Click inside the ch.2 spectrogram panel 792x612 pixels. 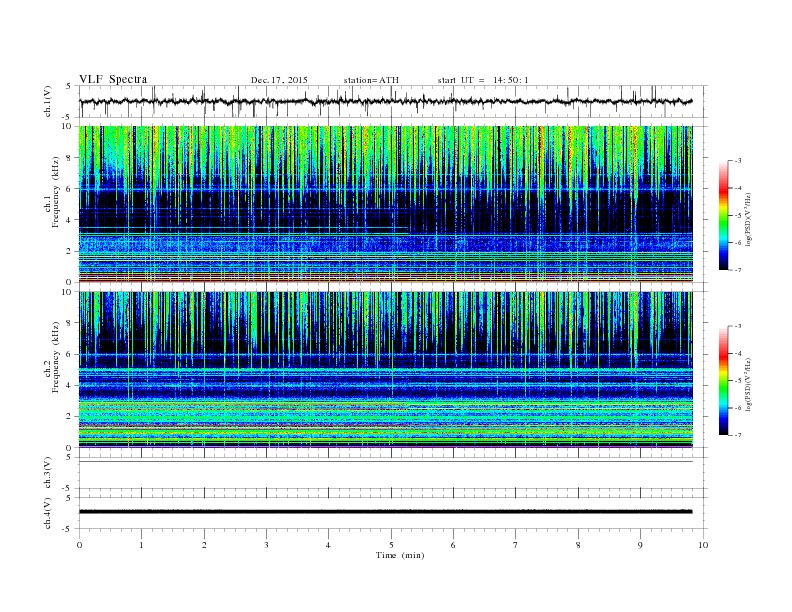pyautogui.click(x=385, y=370)
